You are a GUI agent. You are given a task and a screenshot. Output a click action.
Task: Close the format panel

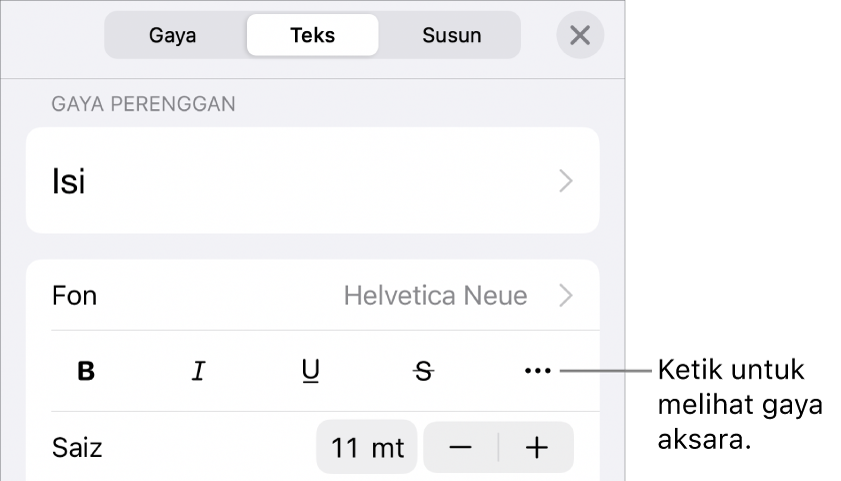580,35
